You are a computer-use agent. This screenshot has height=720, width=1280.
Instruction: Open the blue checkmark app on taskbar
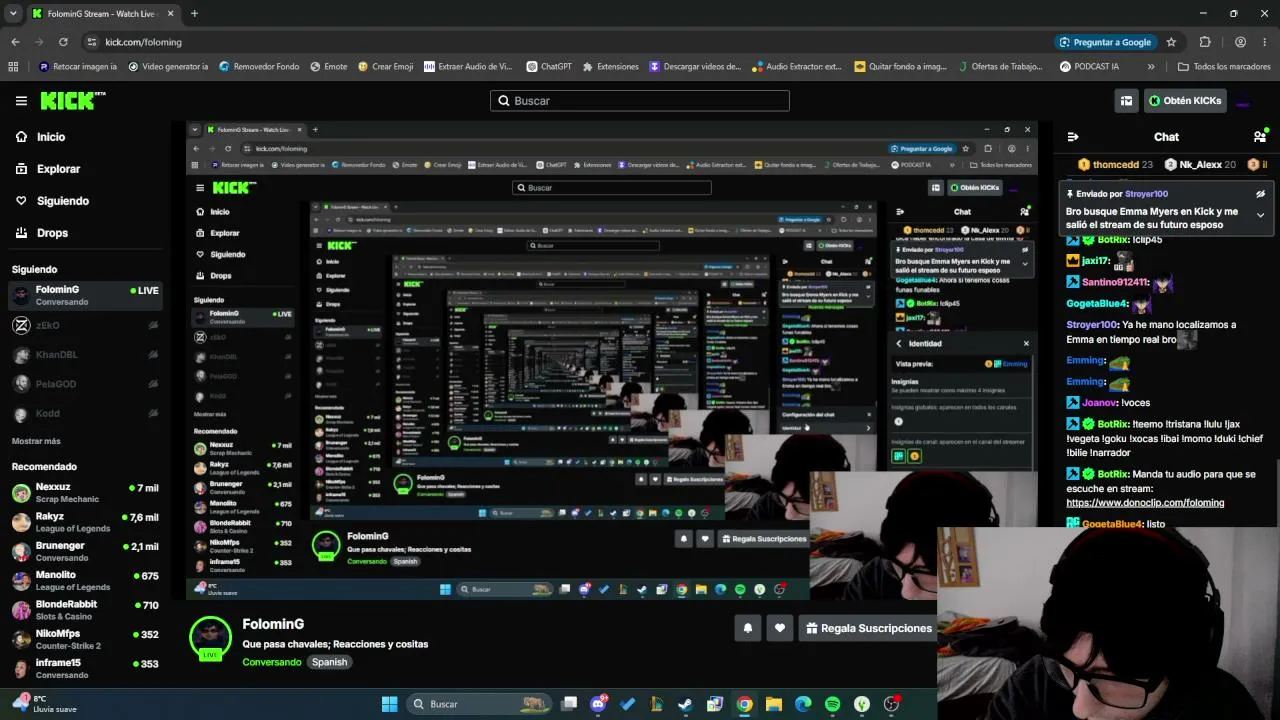click(x=628, y=704)
